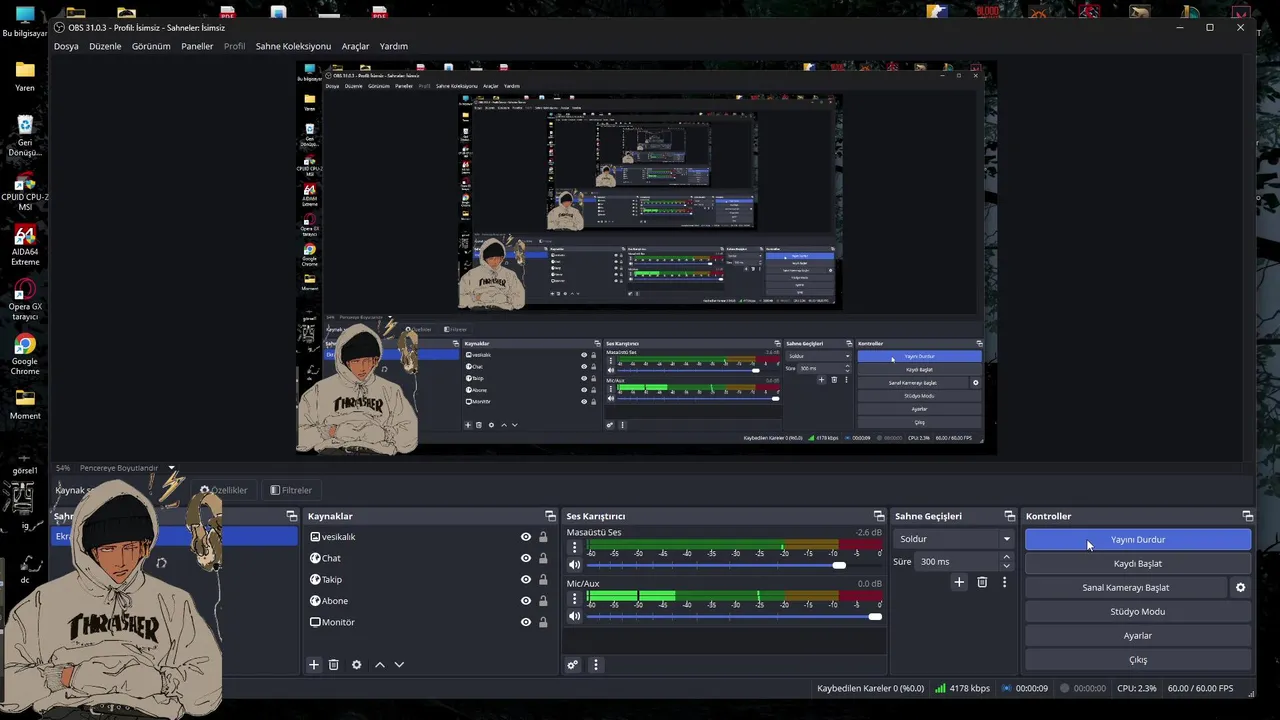This screenshot has height=720, width=1280.
Task: Increase Süre duration with up stepper
Action: click(x=1007, y=557)
